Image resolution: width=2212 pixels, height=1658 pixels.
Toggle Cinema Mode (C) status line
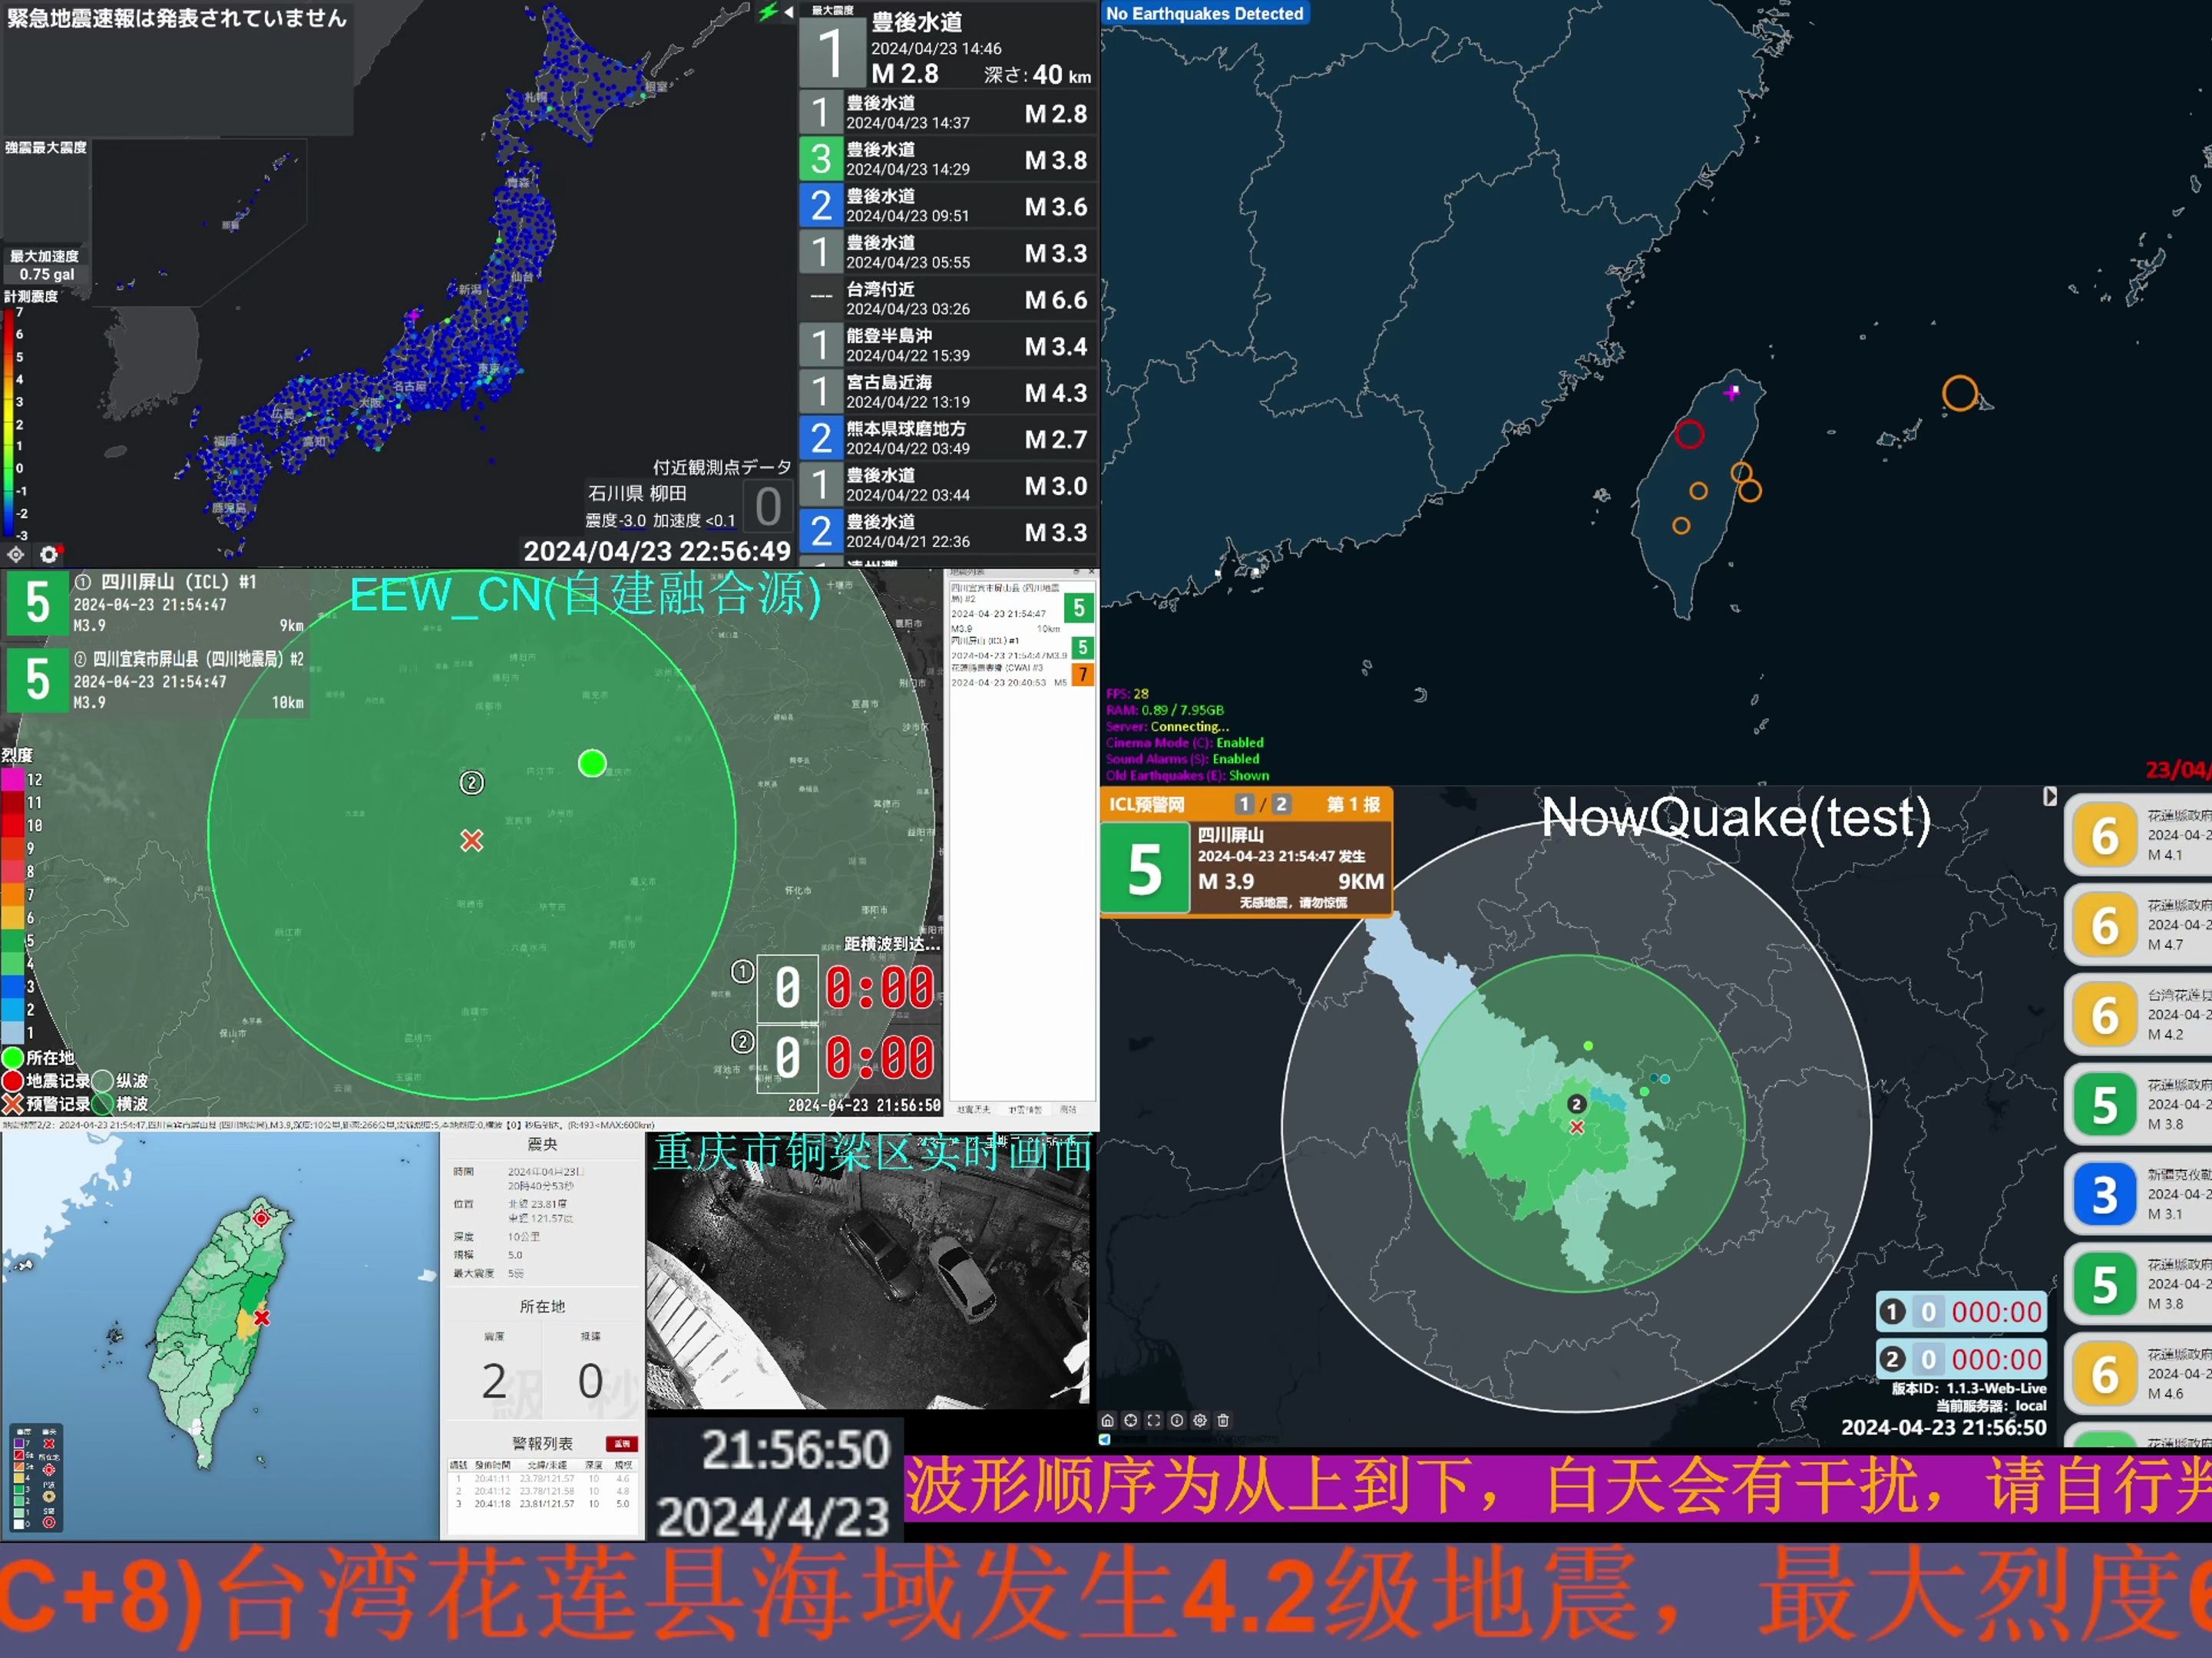tap(1184, 742)
